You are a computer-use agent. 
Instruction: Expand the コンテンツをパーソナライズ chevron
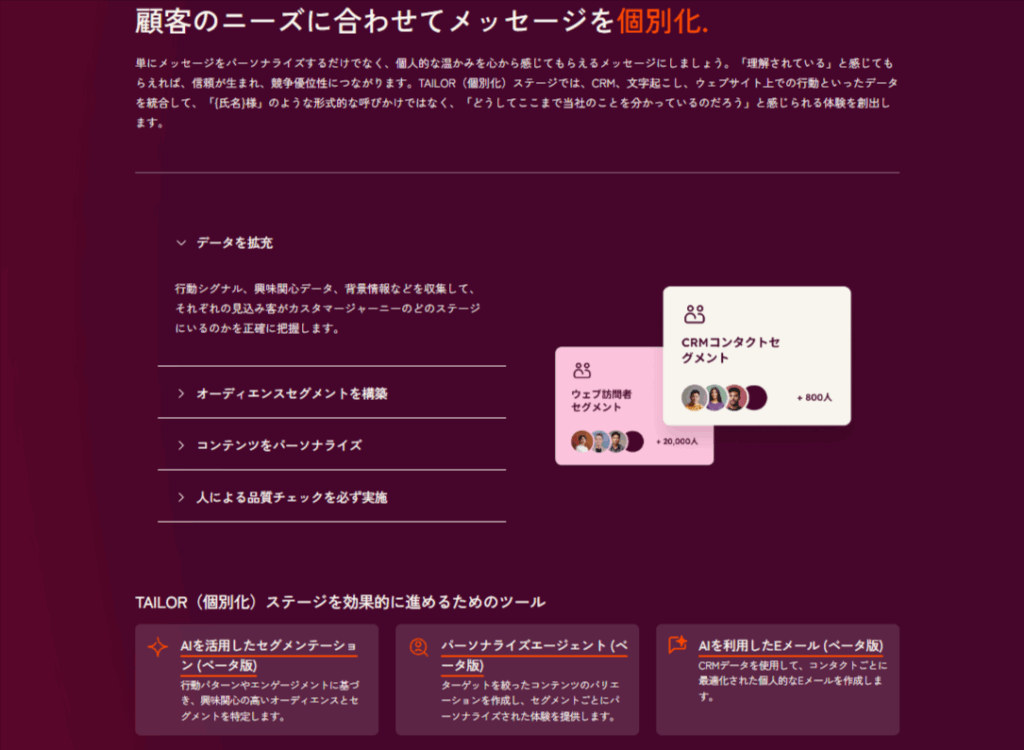[181, 445]
